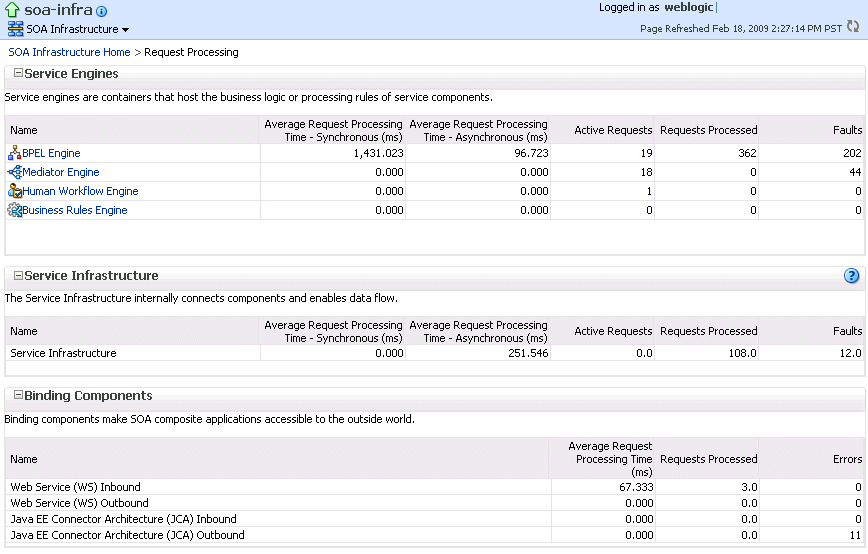The image size is (868, 554).
Task: Select JCA Outbound errors value 11
Action: (855, 535)
